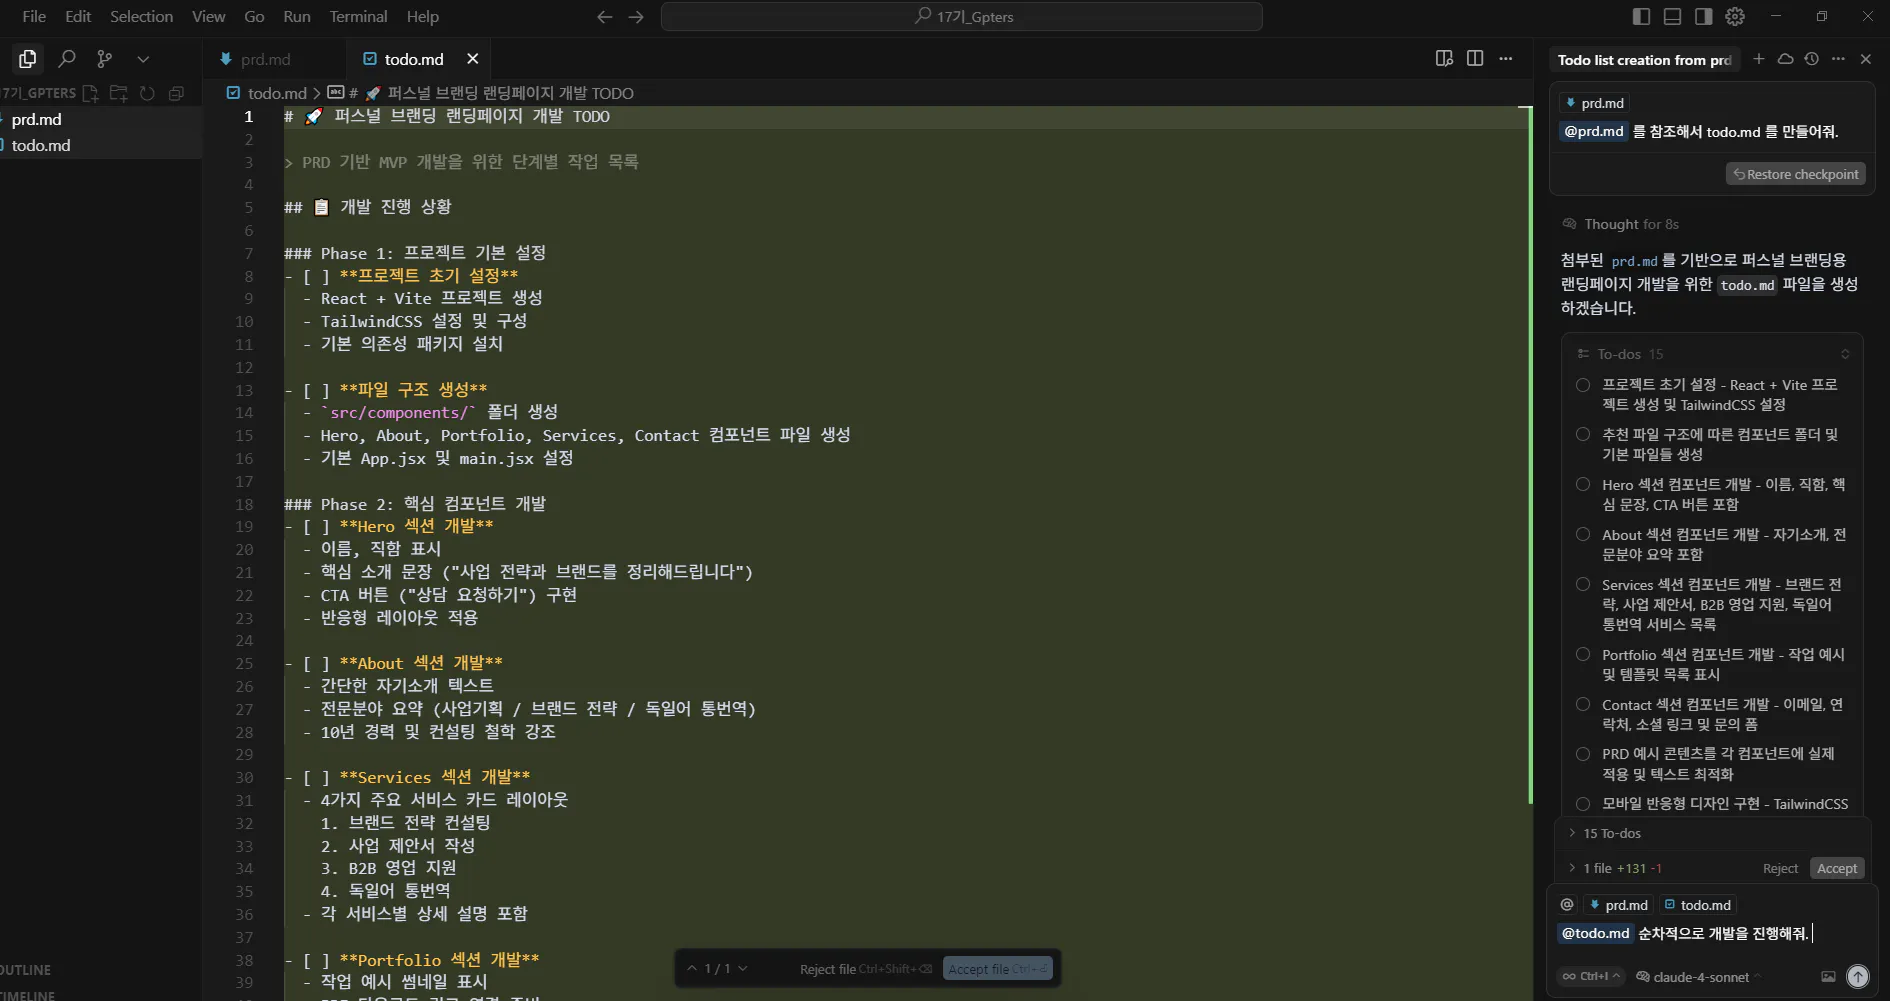Click the prd.md context chip in chat input
The image size is (1890, 1001).
pos(1618,905)
